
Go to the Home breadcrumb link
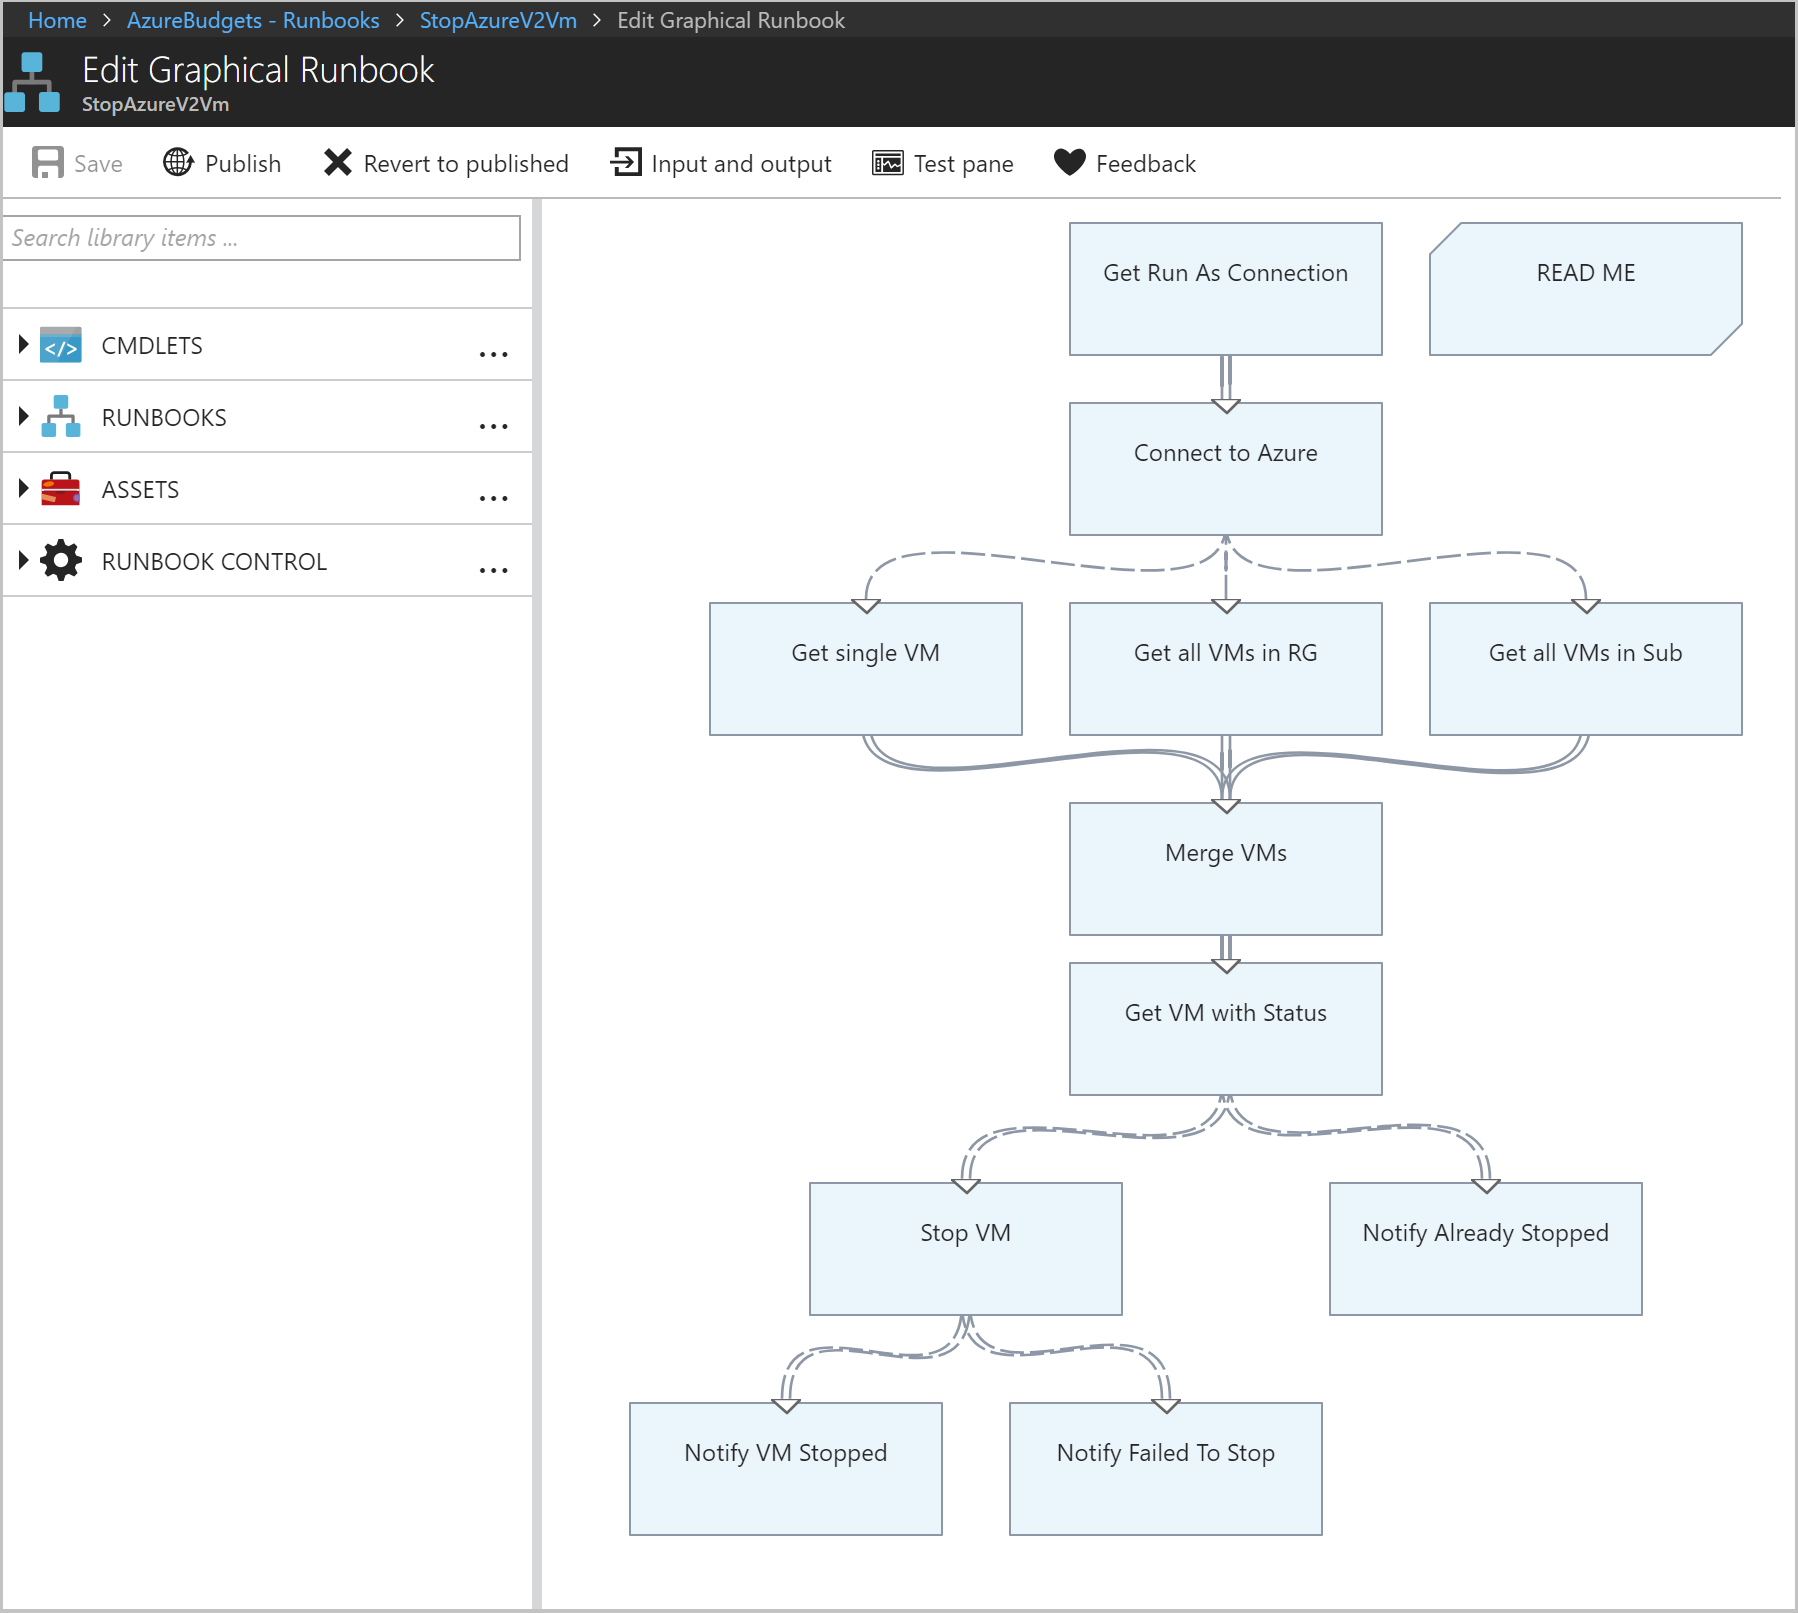point(57,20)
